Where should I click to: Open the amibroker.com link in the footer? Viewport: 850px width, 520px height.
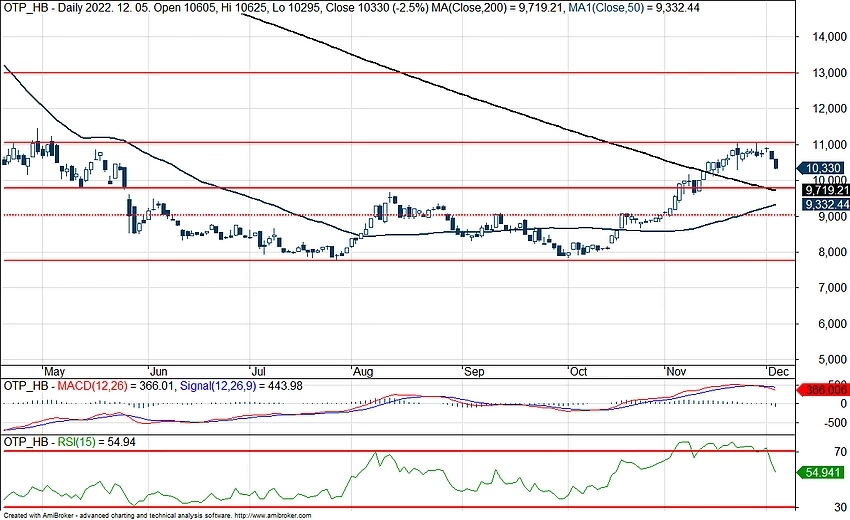(272, 515)
